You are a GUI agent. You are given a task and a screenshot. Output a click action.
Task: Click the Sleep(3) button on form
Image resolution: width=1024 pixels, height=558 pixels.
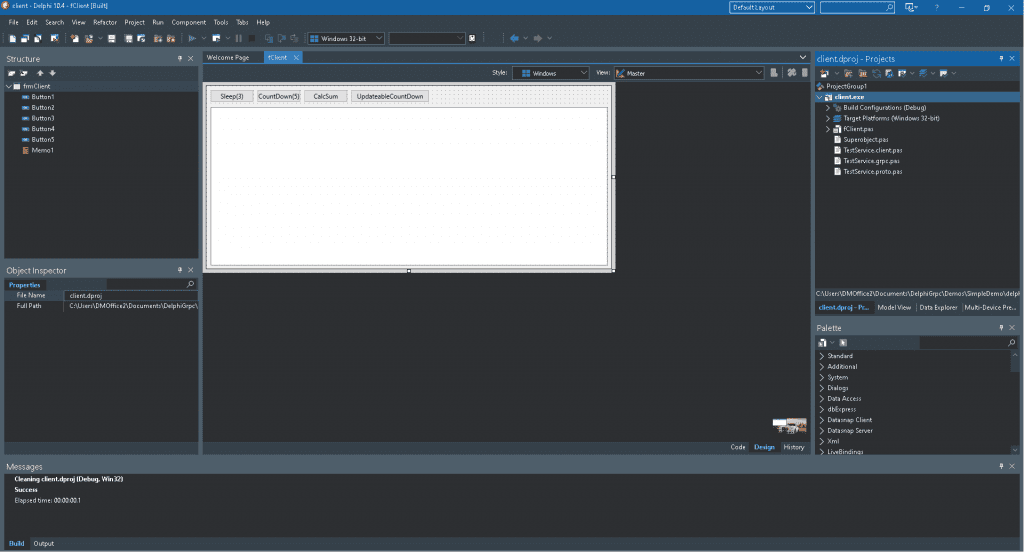click(x=232, y=96)
